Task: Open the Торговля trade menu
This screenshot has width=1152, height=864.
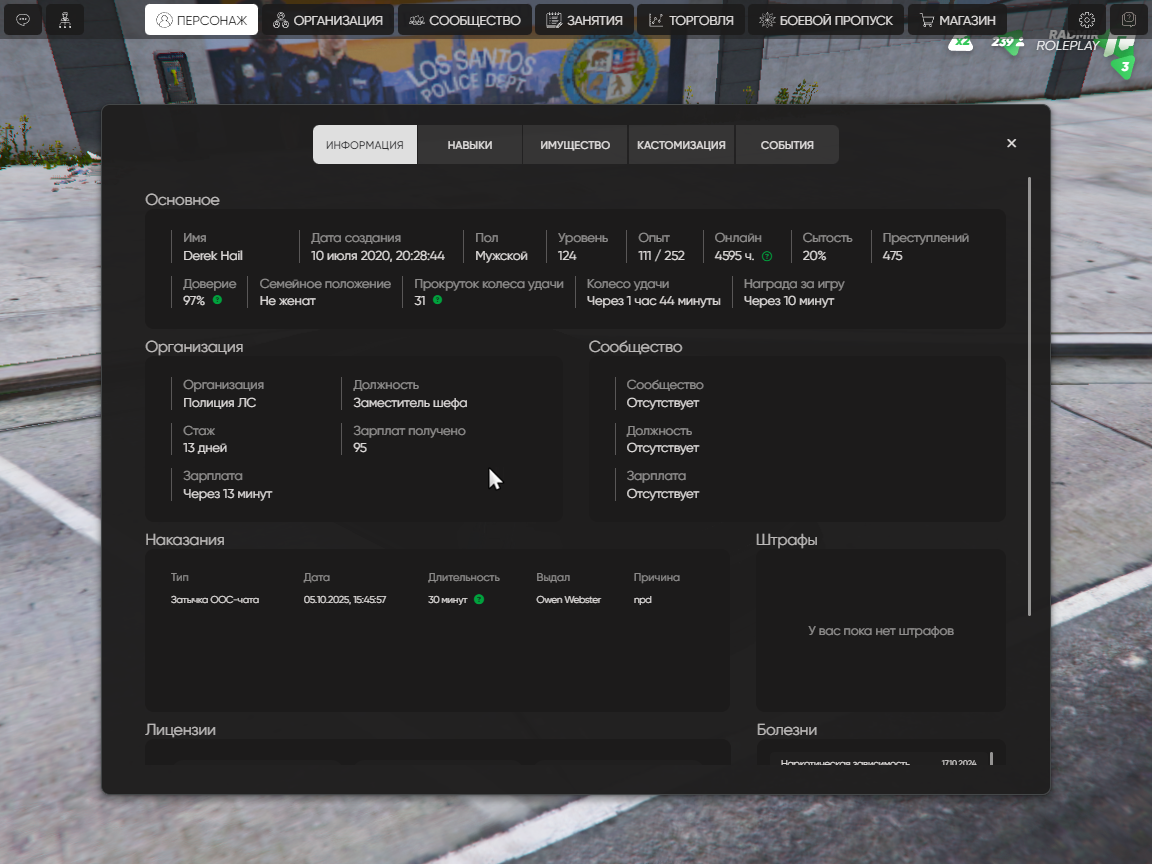Action: 690,20
